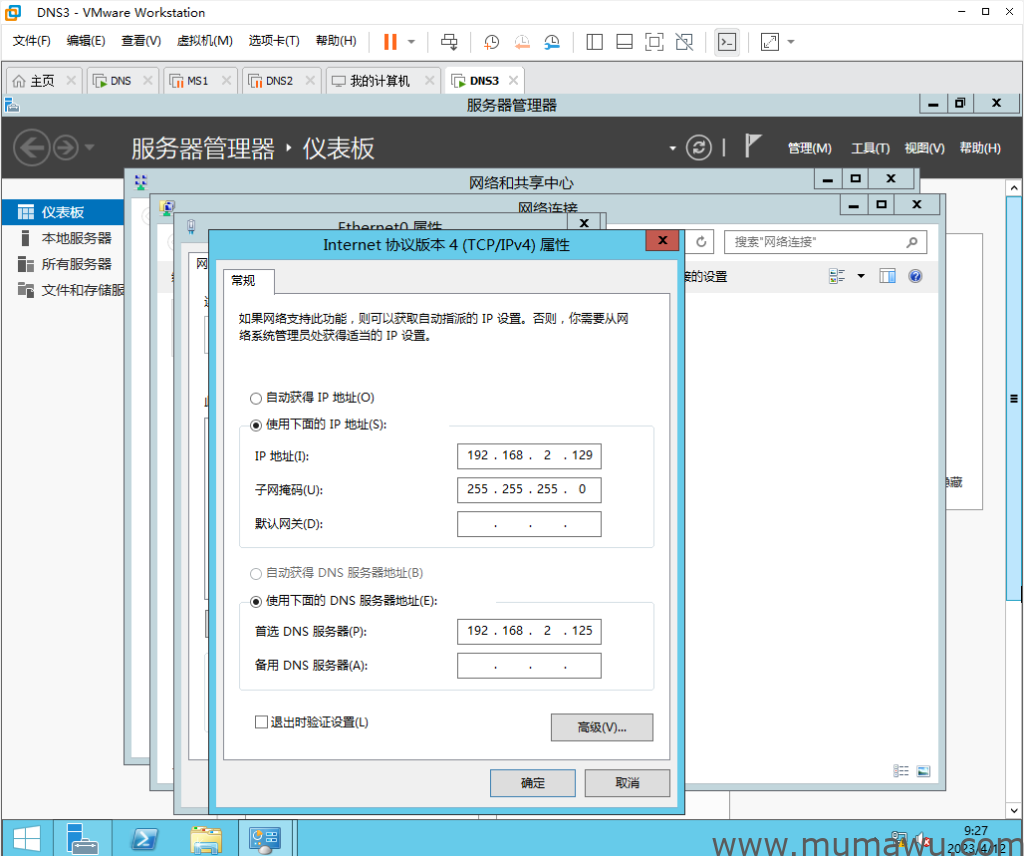This screenshot has height=856, width=1024.
Task: Click the 备用 DNS 服务器 input field
Action: click(x=529, y=666)
